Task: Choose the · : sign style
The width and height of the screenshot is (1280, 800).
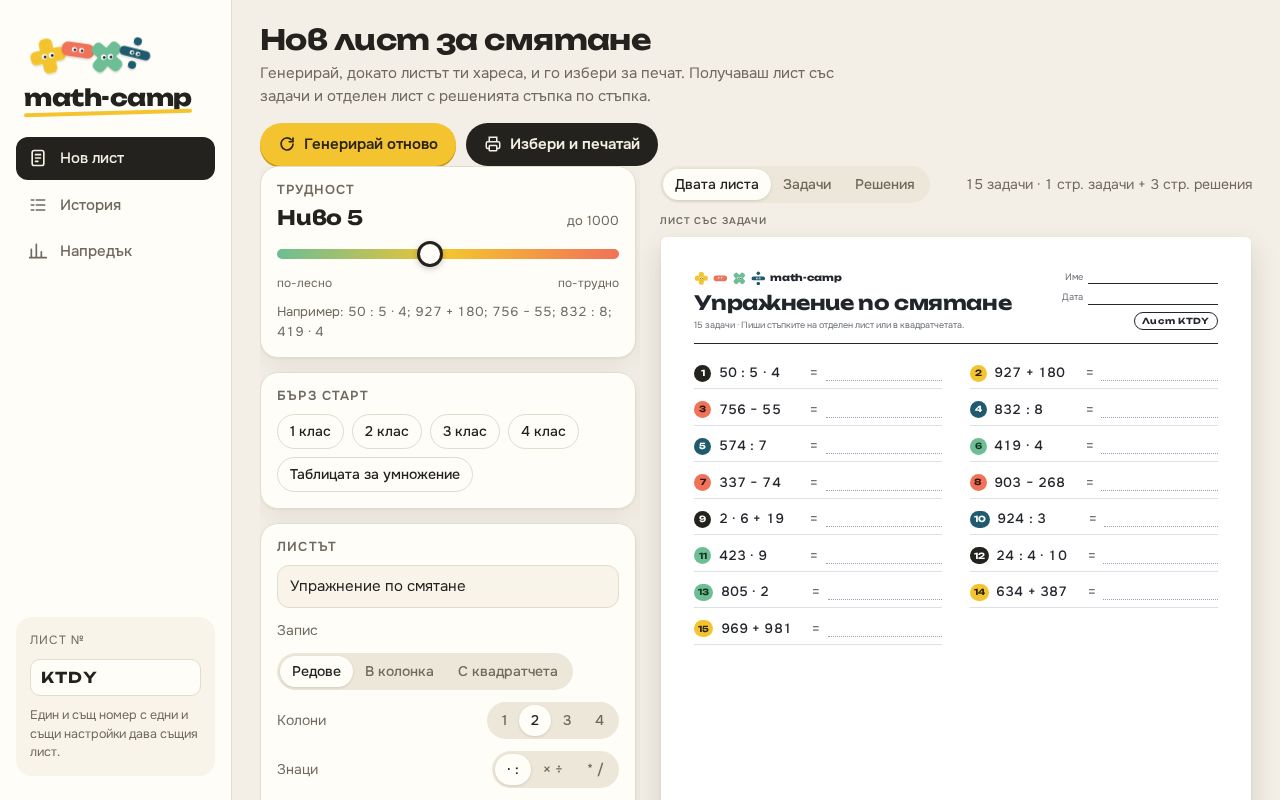Action: (513, 769)
